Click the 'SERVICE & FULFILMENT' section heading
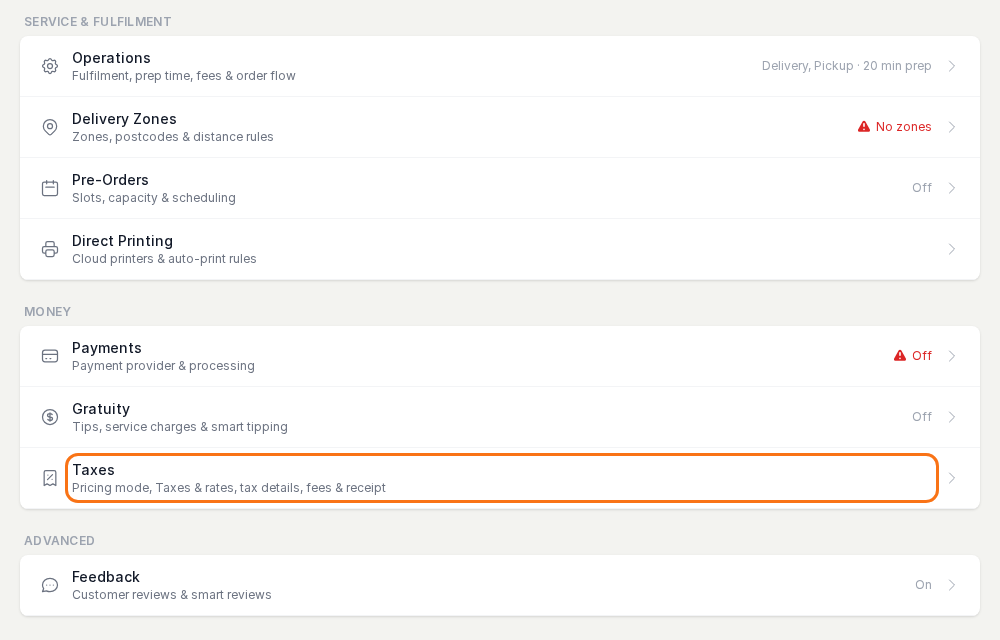Screen dimensions: 1000x640 pos(98,22)
